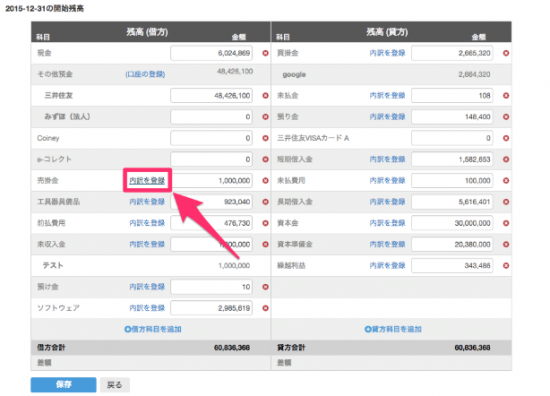Viewport: 550px width, 396px height.
Task: Open 内訳を登録 for ソフトウェア
Action: (147, 308)
